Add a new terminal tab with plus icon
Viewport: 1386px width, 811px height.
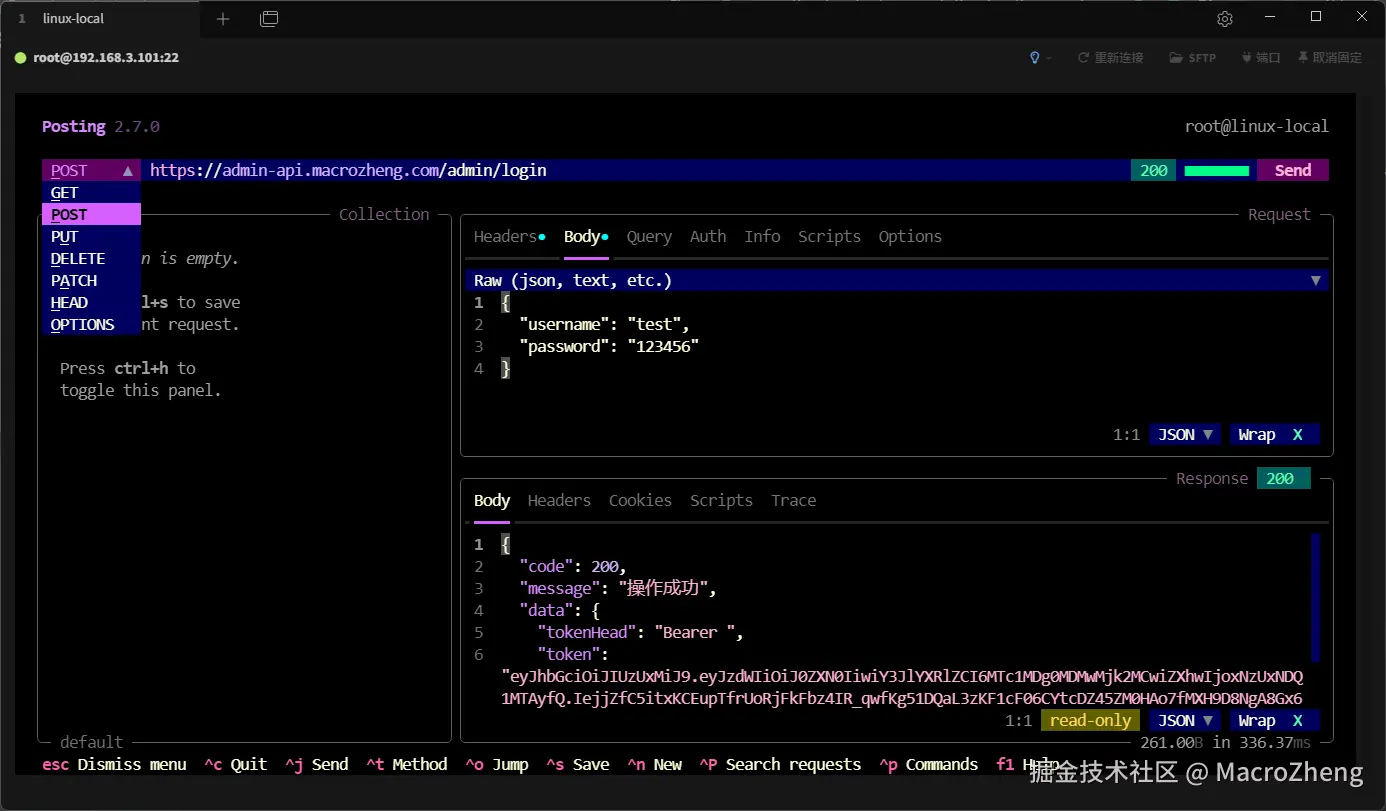pos(223,19)
